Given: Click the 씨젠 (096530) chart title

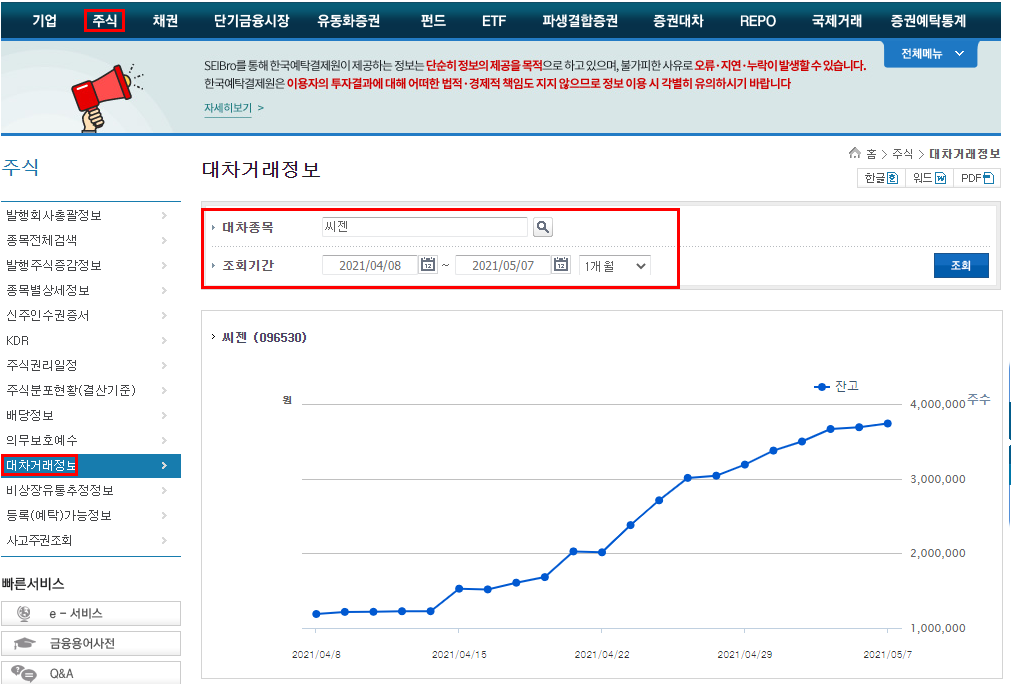Looking at the screenshot, I should pyautogui.click(x=264, y=337).
